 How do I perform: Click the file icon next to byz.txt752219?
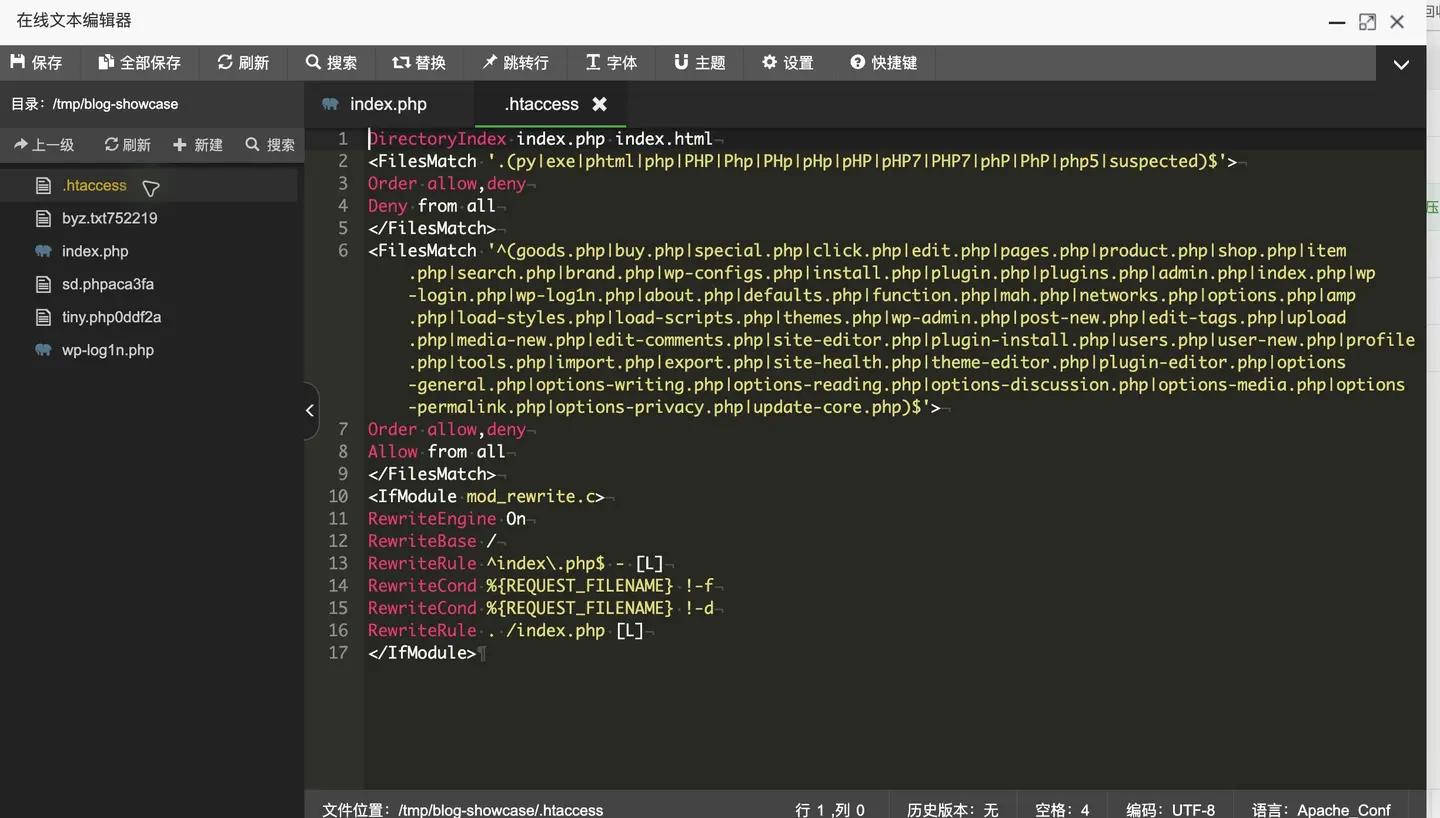[x=43, y=218]
